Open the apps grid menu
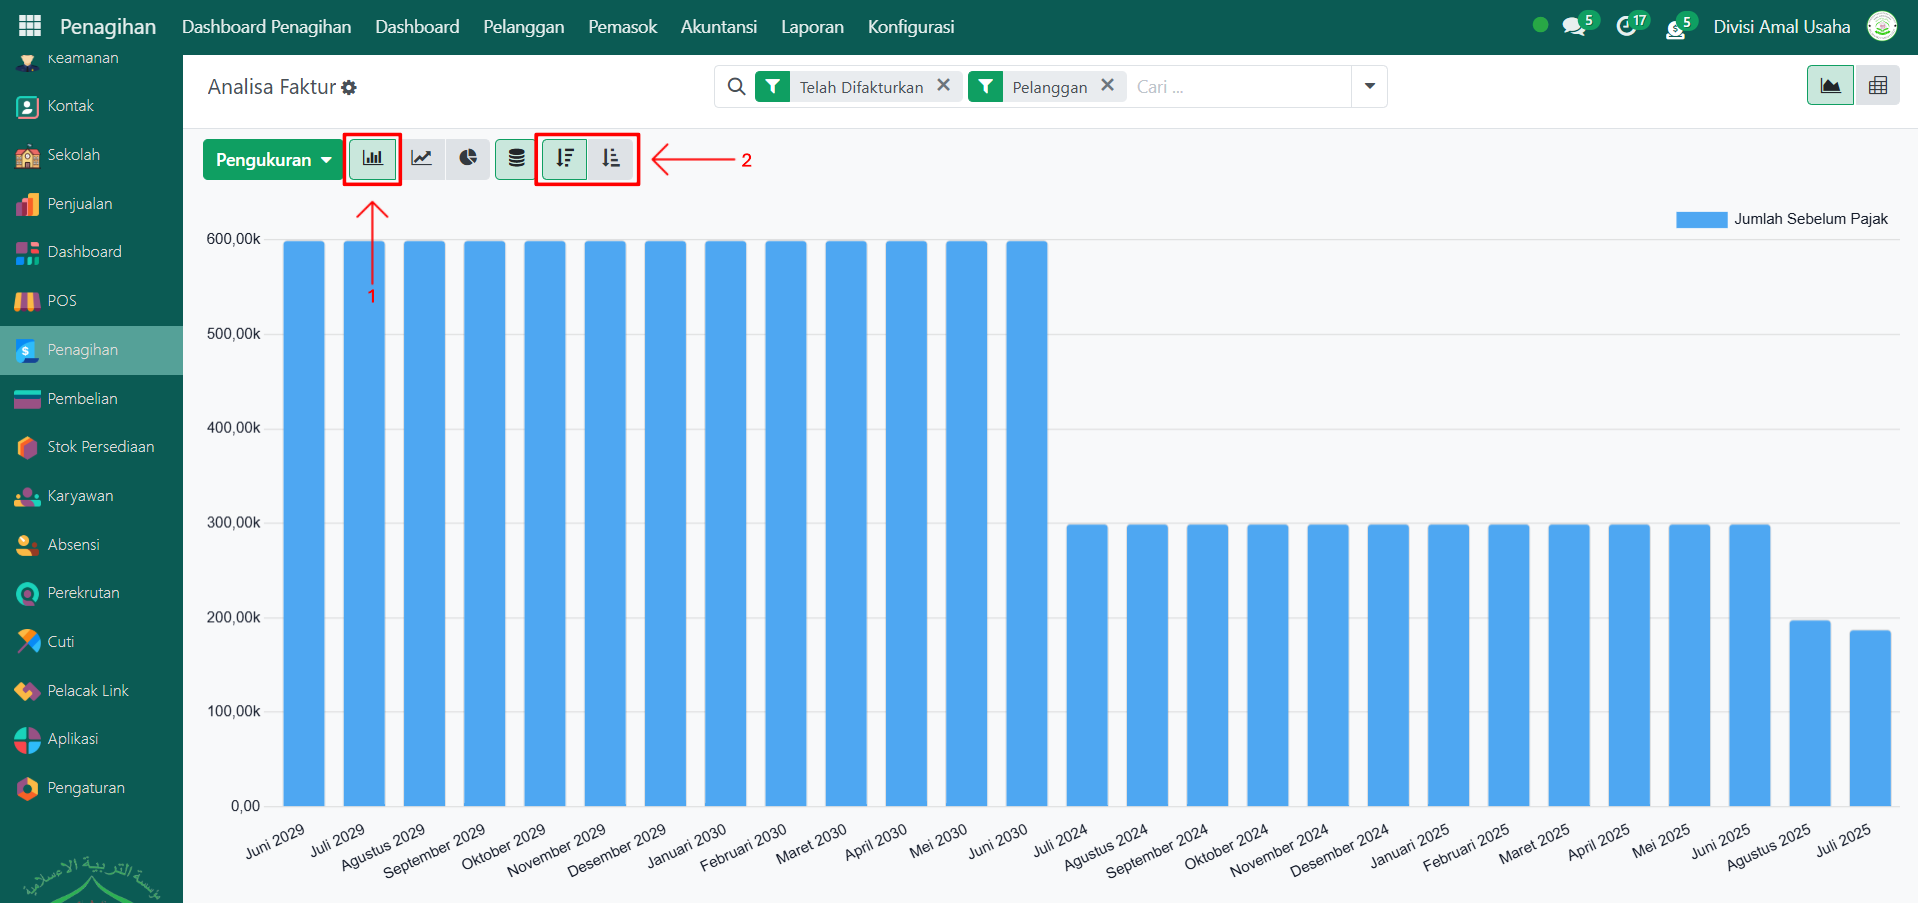 [x=30, y=27]
